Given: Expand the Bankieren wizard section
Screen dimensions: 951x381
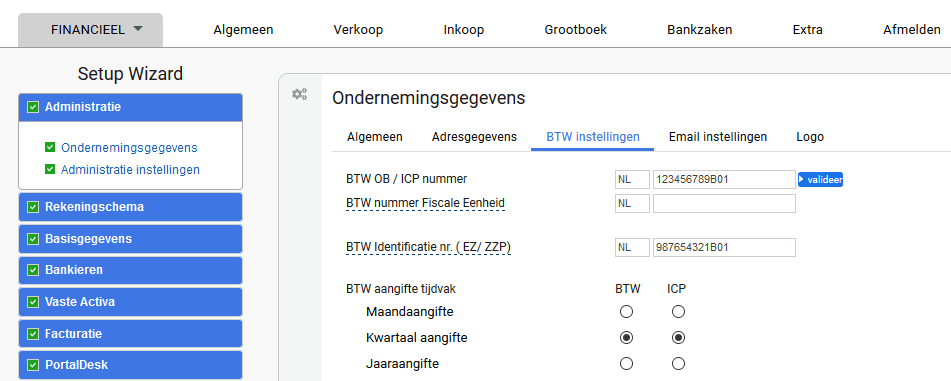Looking at the screenshot, I should click(130, 270).
